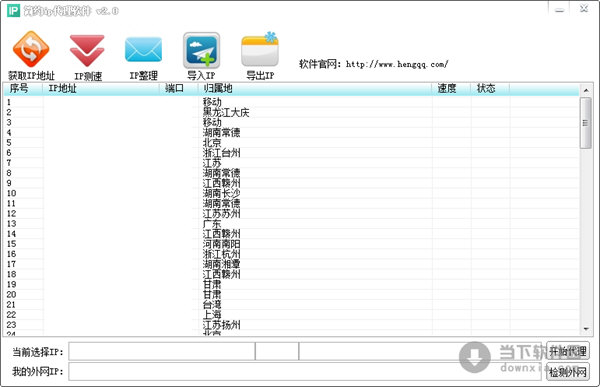Click the 当前选择IP address input field
The width and height of the screenshot is (600, 387).
(x=161, y=351)
